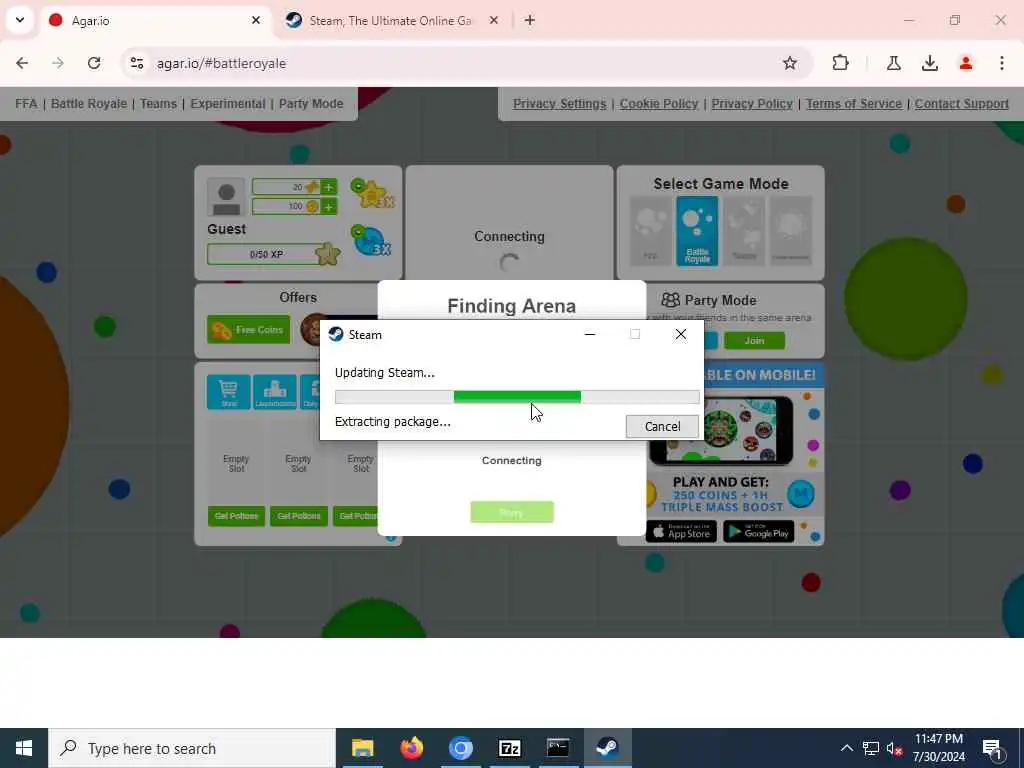Image resolution: width=1024 pixels, height=768 pixels.
Task: Select FFA in the top menu
Action: 26,104
